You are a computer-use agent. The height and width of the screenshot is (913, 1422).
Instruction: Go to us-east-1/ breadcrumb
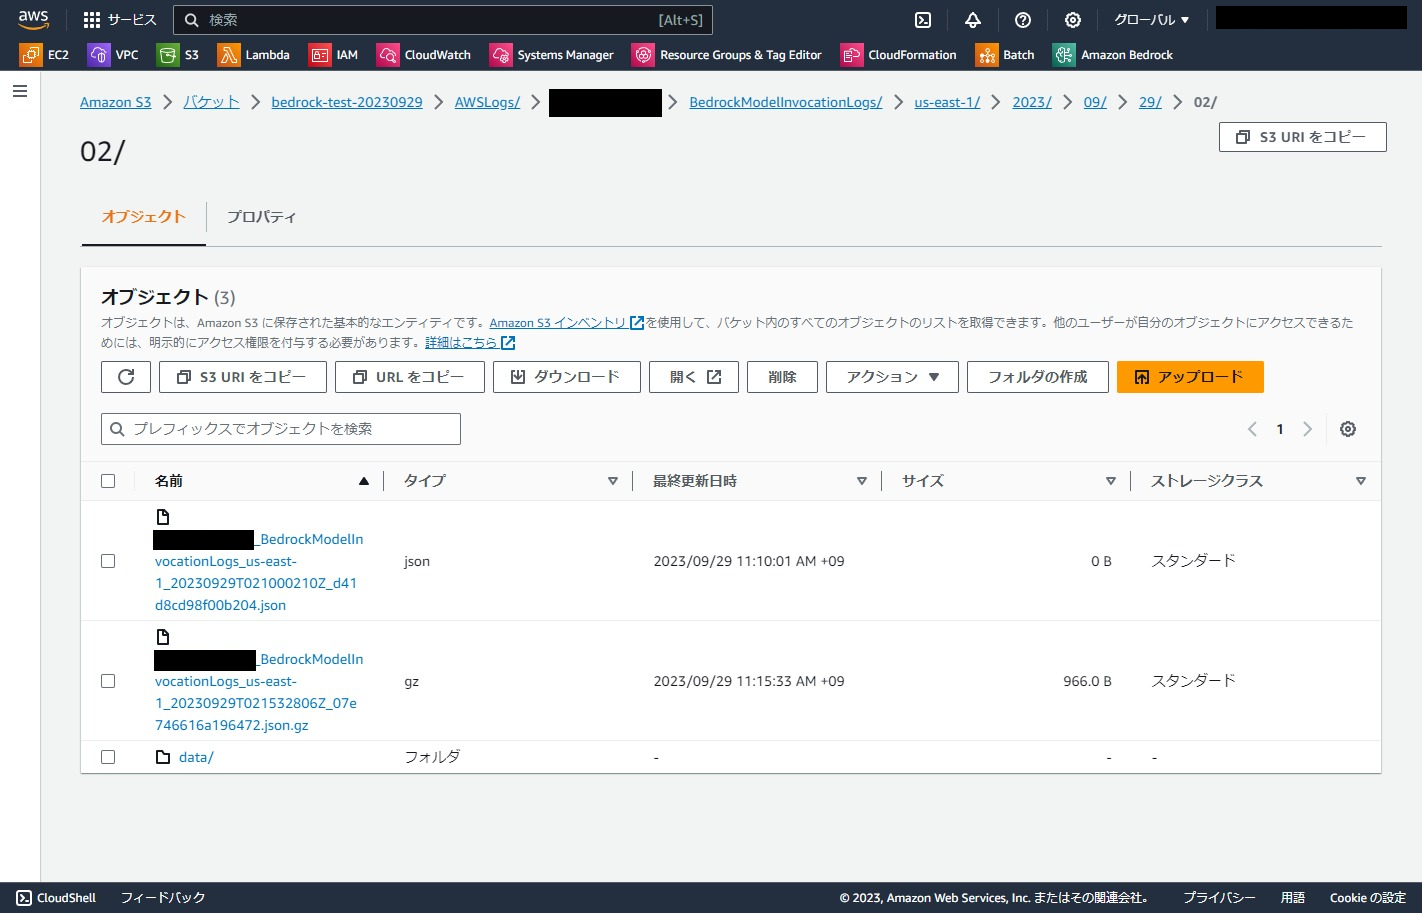coord(947,102)
